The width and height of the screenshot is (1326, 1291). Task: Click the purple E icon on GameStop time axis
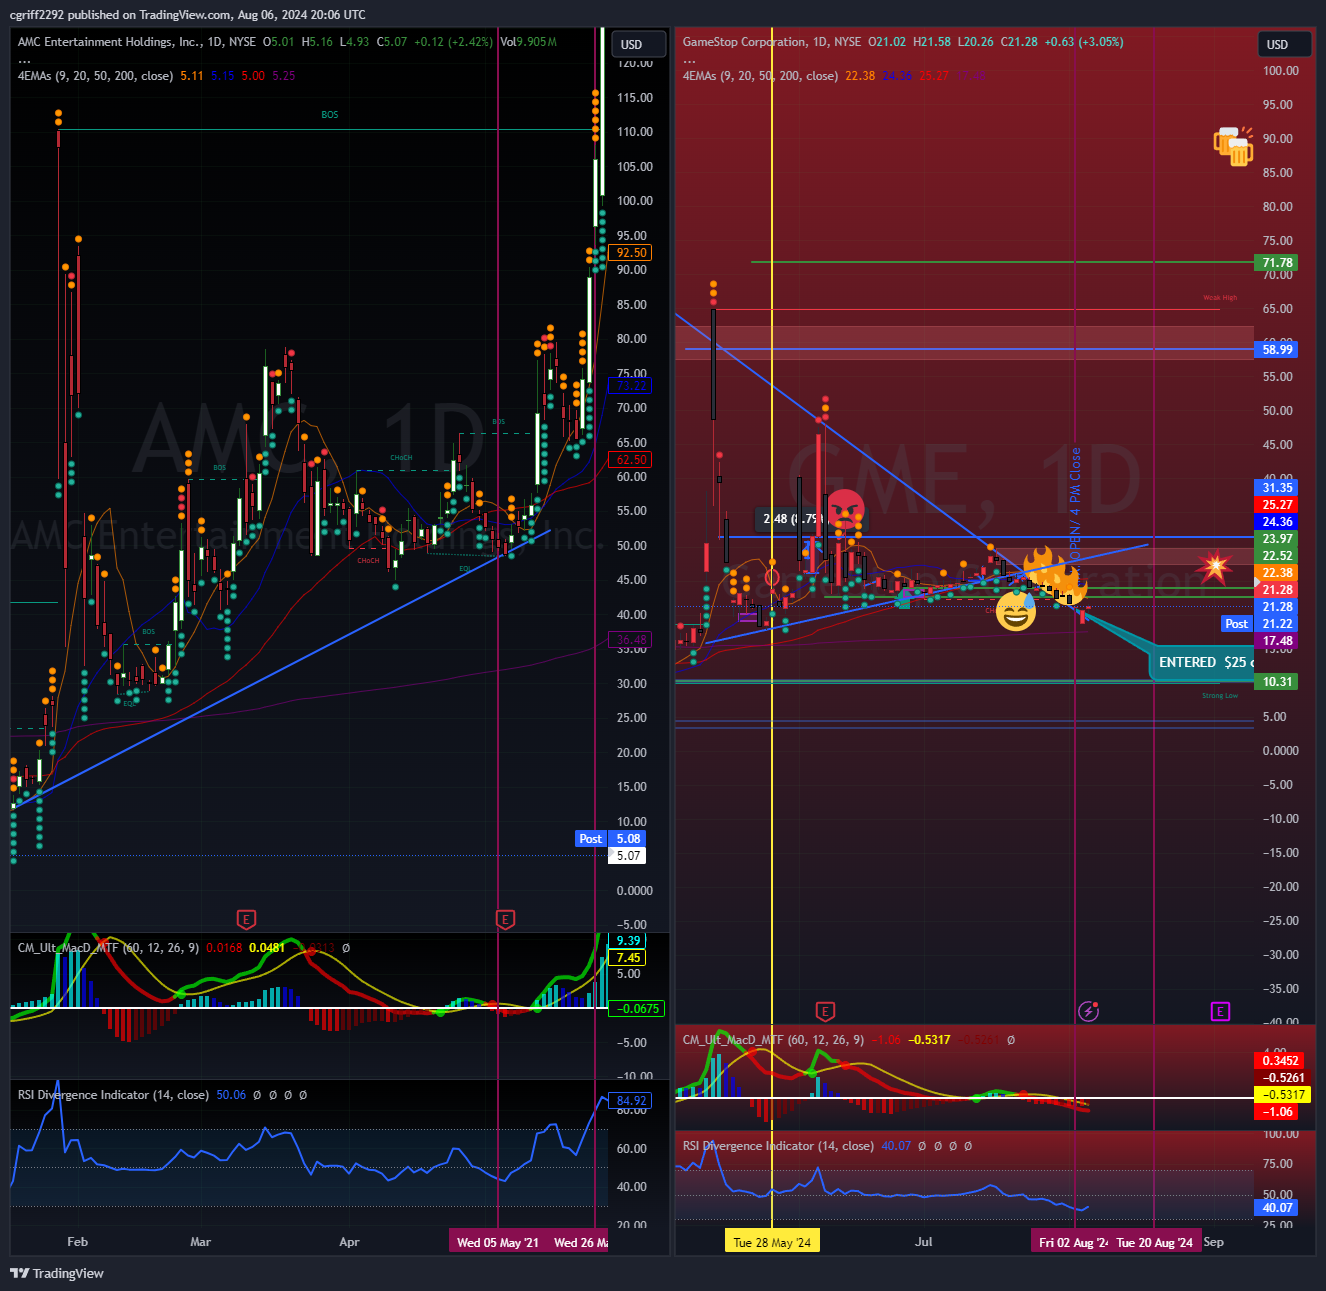point(1220,1011)
